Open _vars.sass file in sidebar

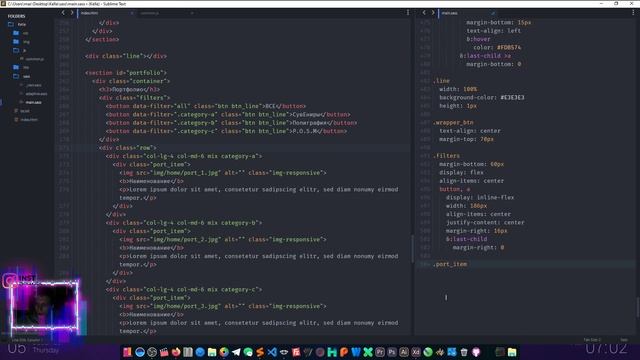coord(33,85)
